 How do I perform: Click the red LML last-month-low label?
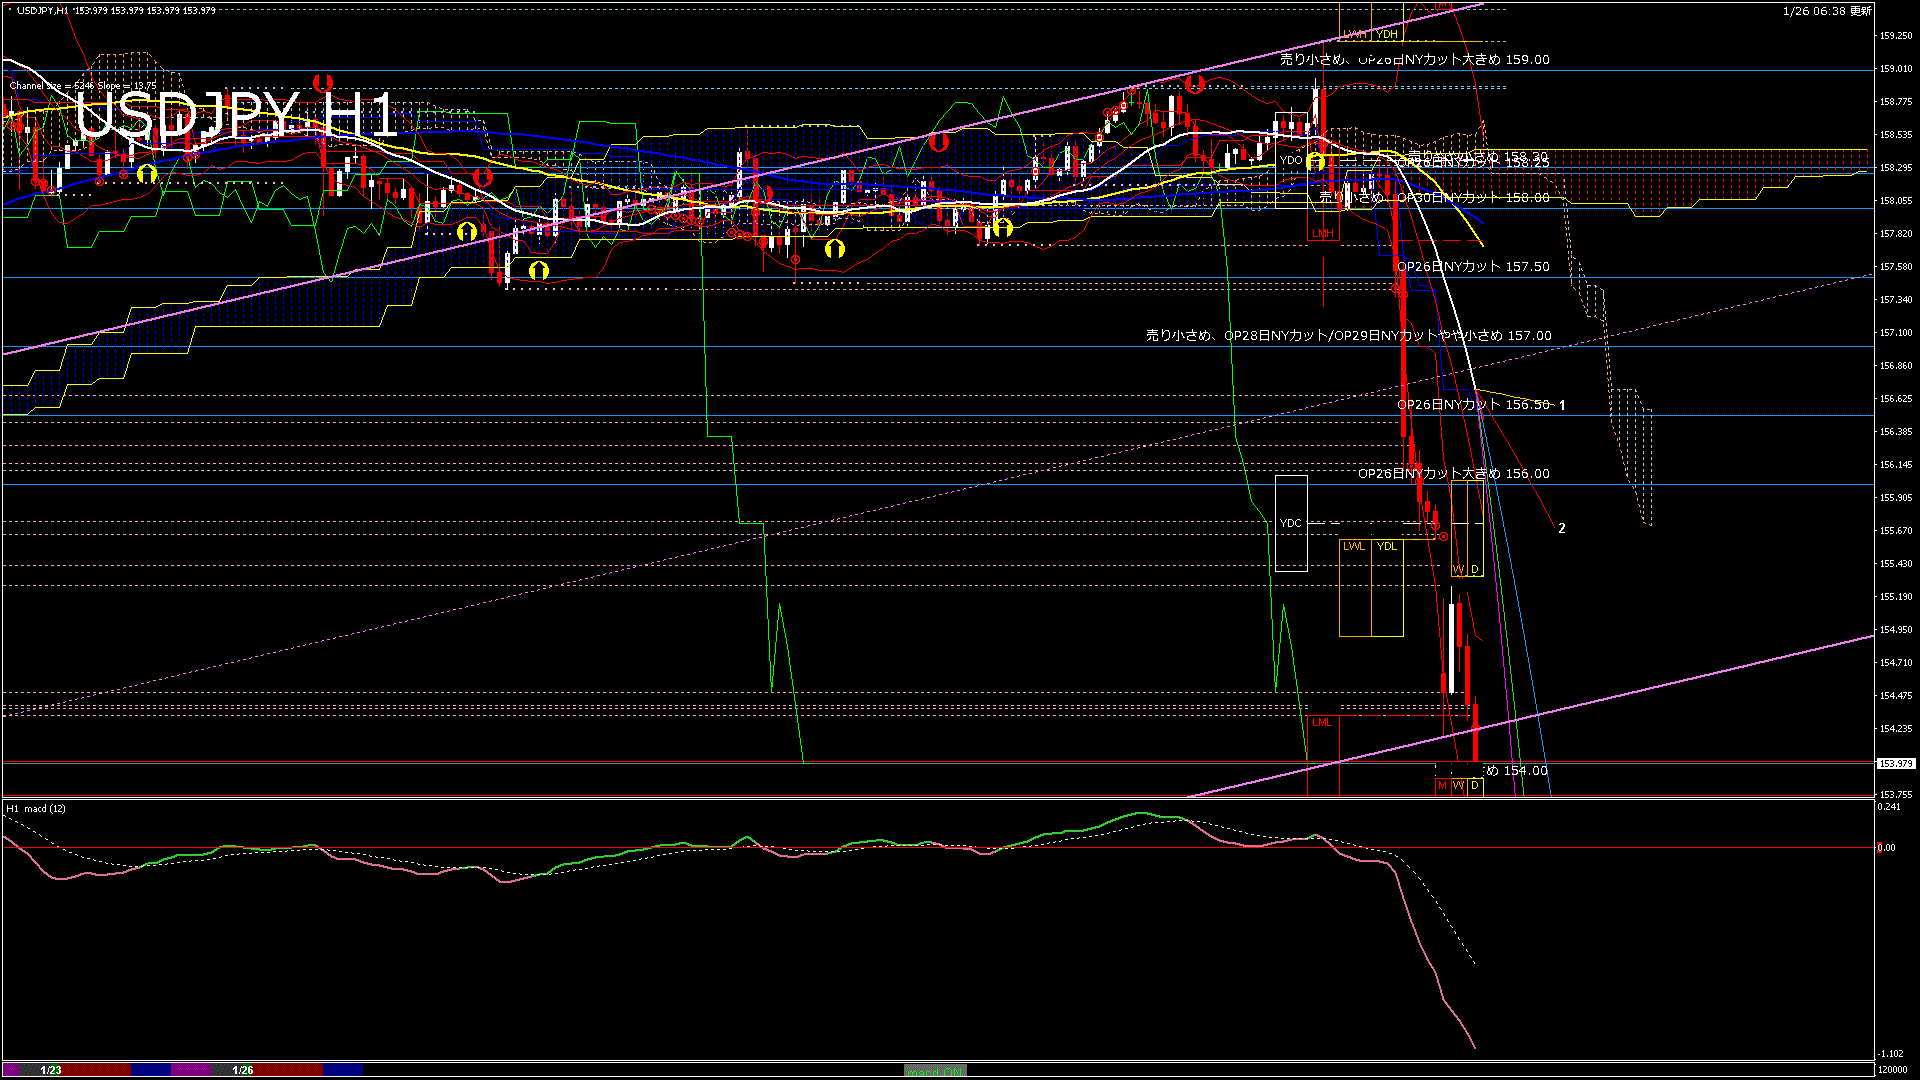(1322, 722)
